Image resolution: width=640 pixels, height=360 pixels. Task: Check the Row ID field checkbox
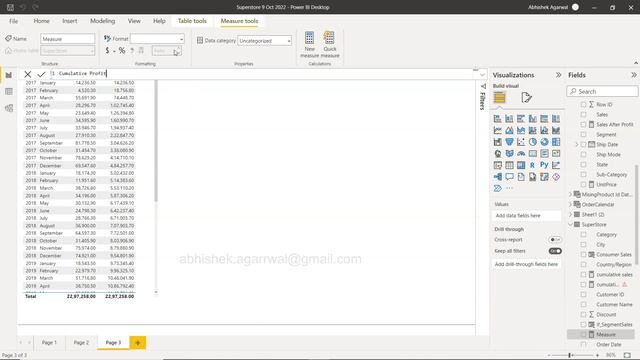[x=583, y=104]
